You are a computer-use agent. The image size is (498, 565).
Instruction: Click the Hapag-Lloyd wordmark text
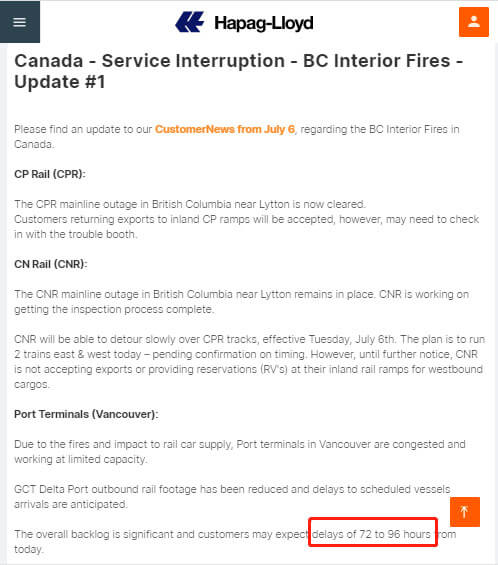pyautogui.click(x=263, y=23)
